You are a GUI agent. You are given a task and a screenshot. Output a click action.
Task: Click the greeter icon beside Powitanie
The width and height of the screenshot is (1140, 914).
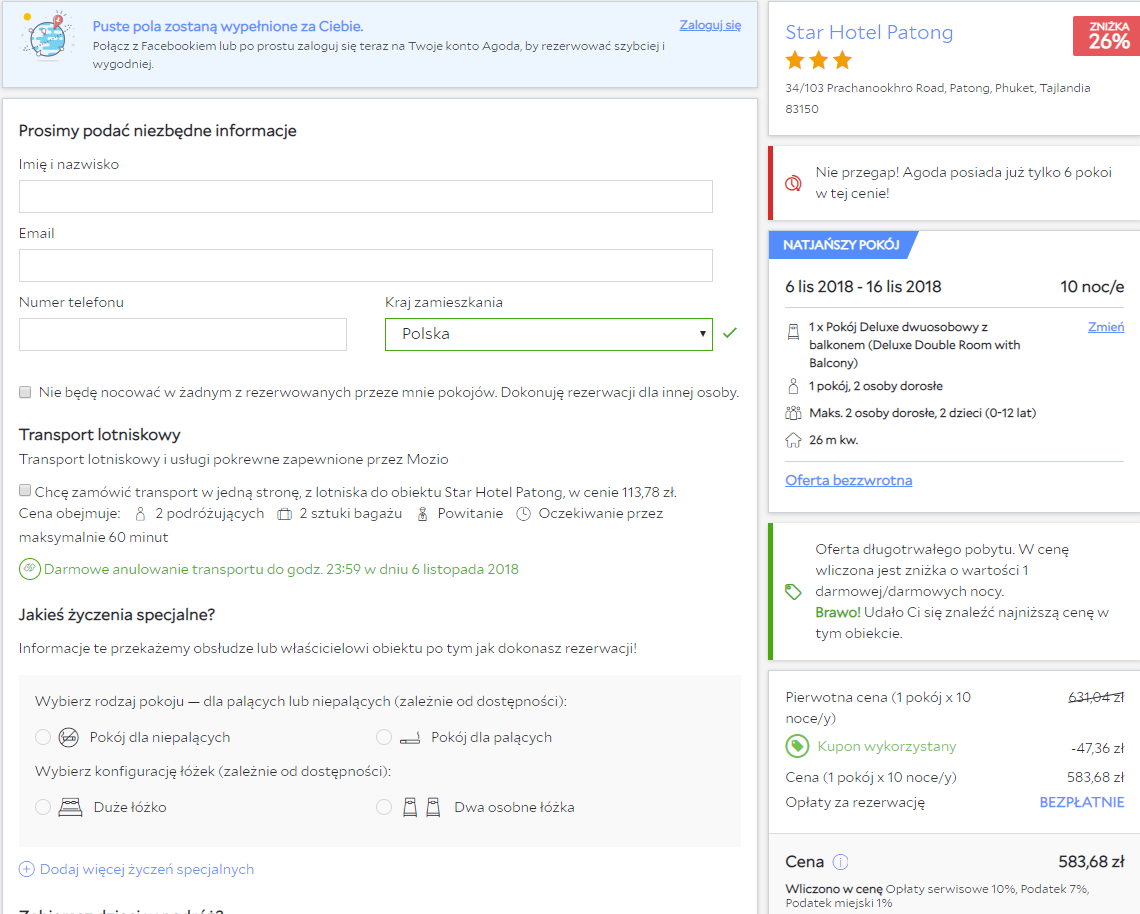[422, 514]
